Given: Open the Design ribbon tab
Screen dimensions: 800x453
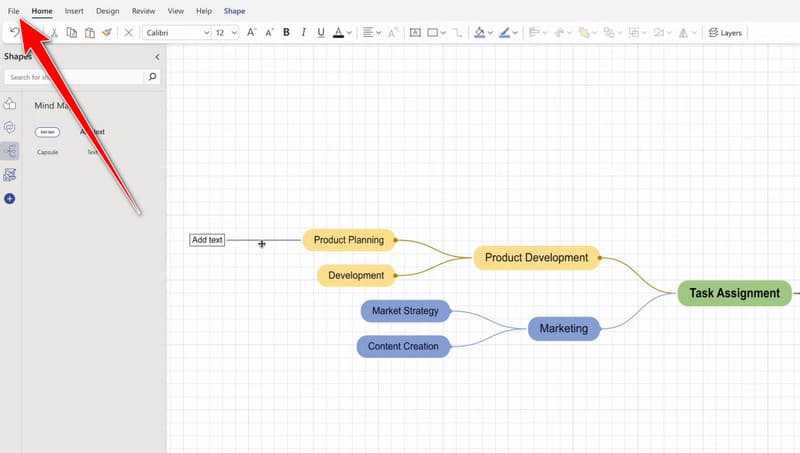Looking at the screenshot, I should tap(107, 11).
